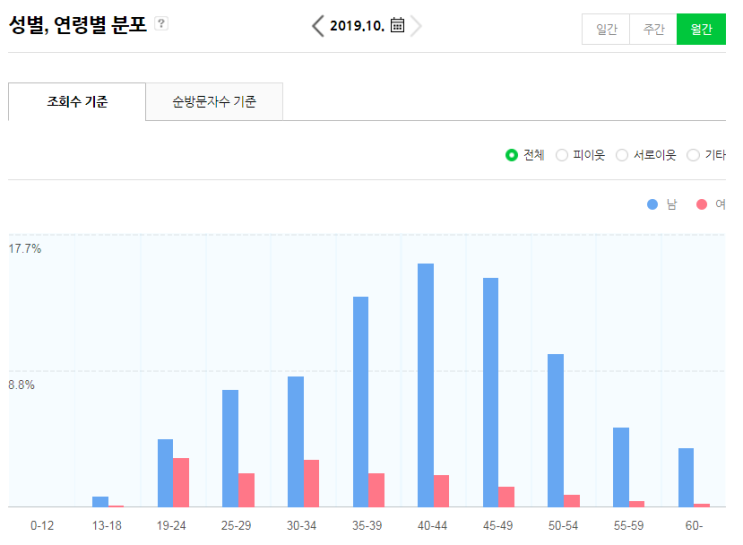Go to next month arrow
The image size is (743, 545).
click(416, 26)
